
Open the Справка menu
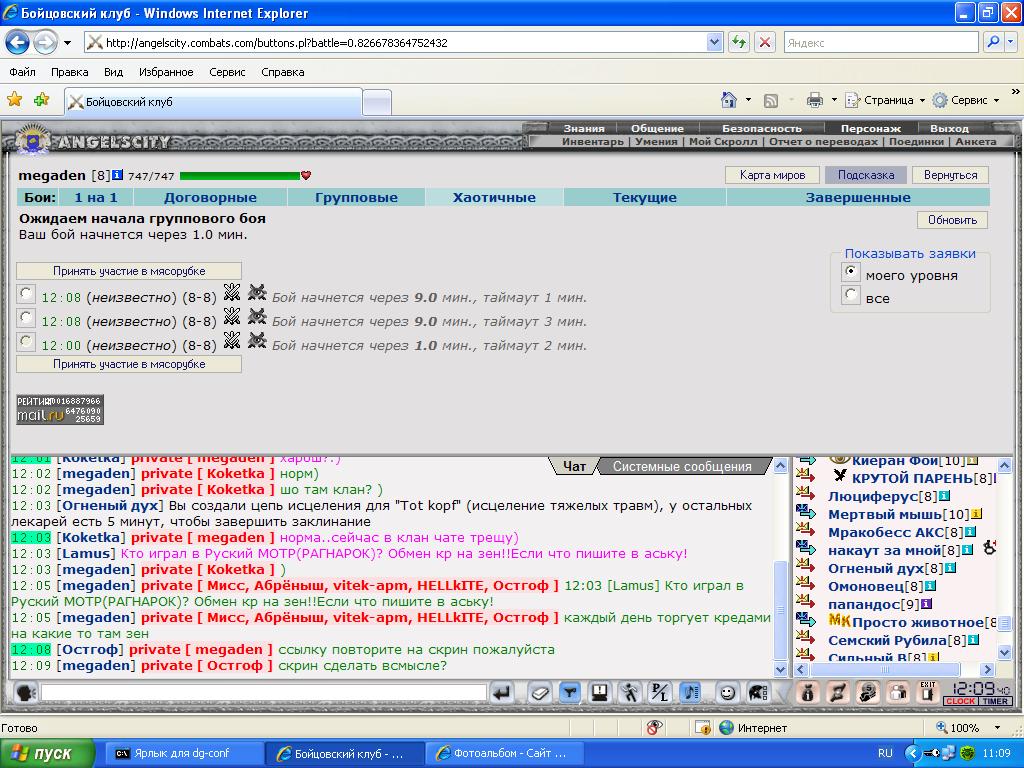[283, 72]
